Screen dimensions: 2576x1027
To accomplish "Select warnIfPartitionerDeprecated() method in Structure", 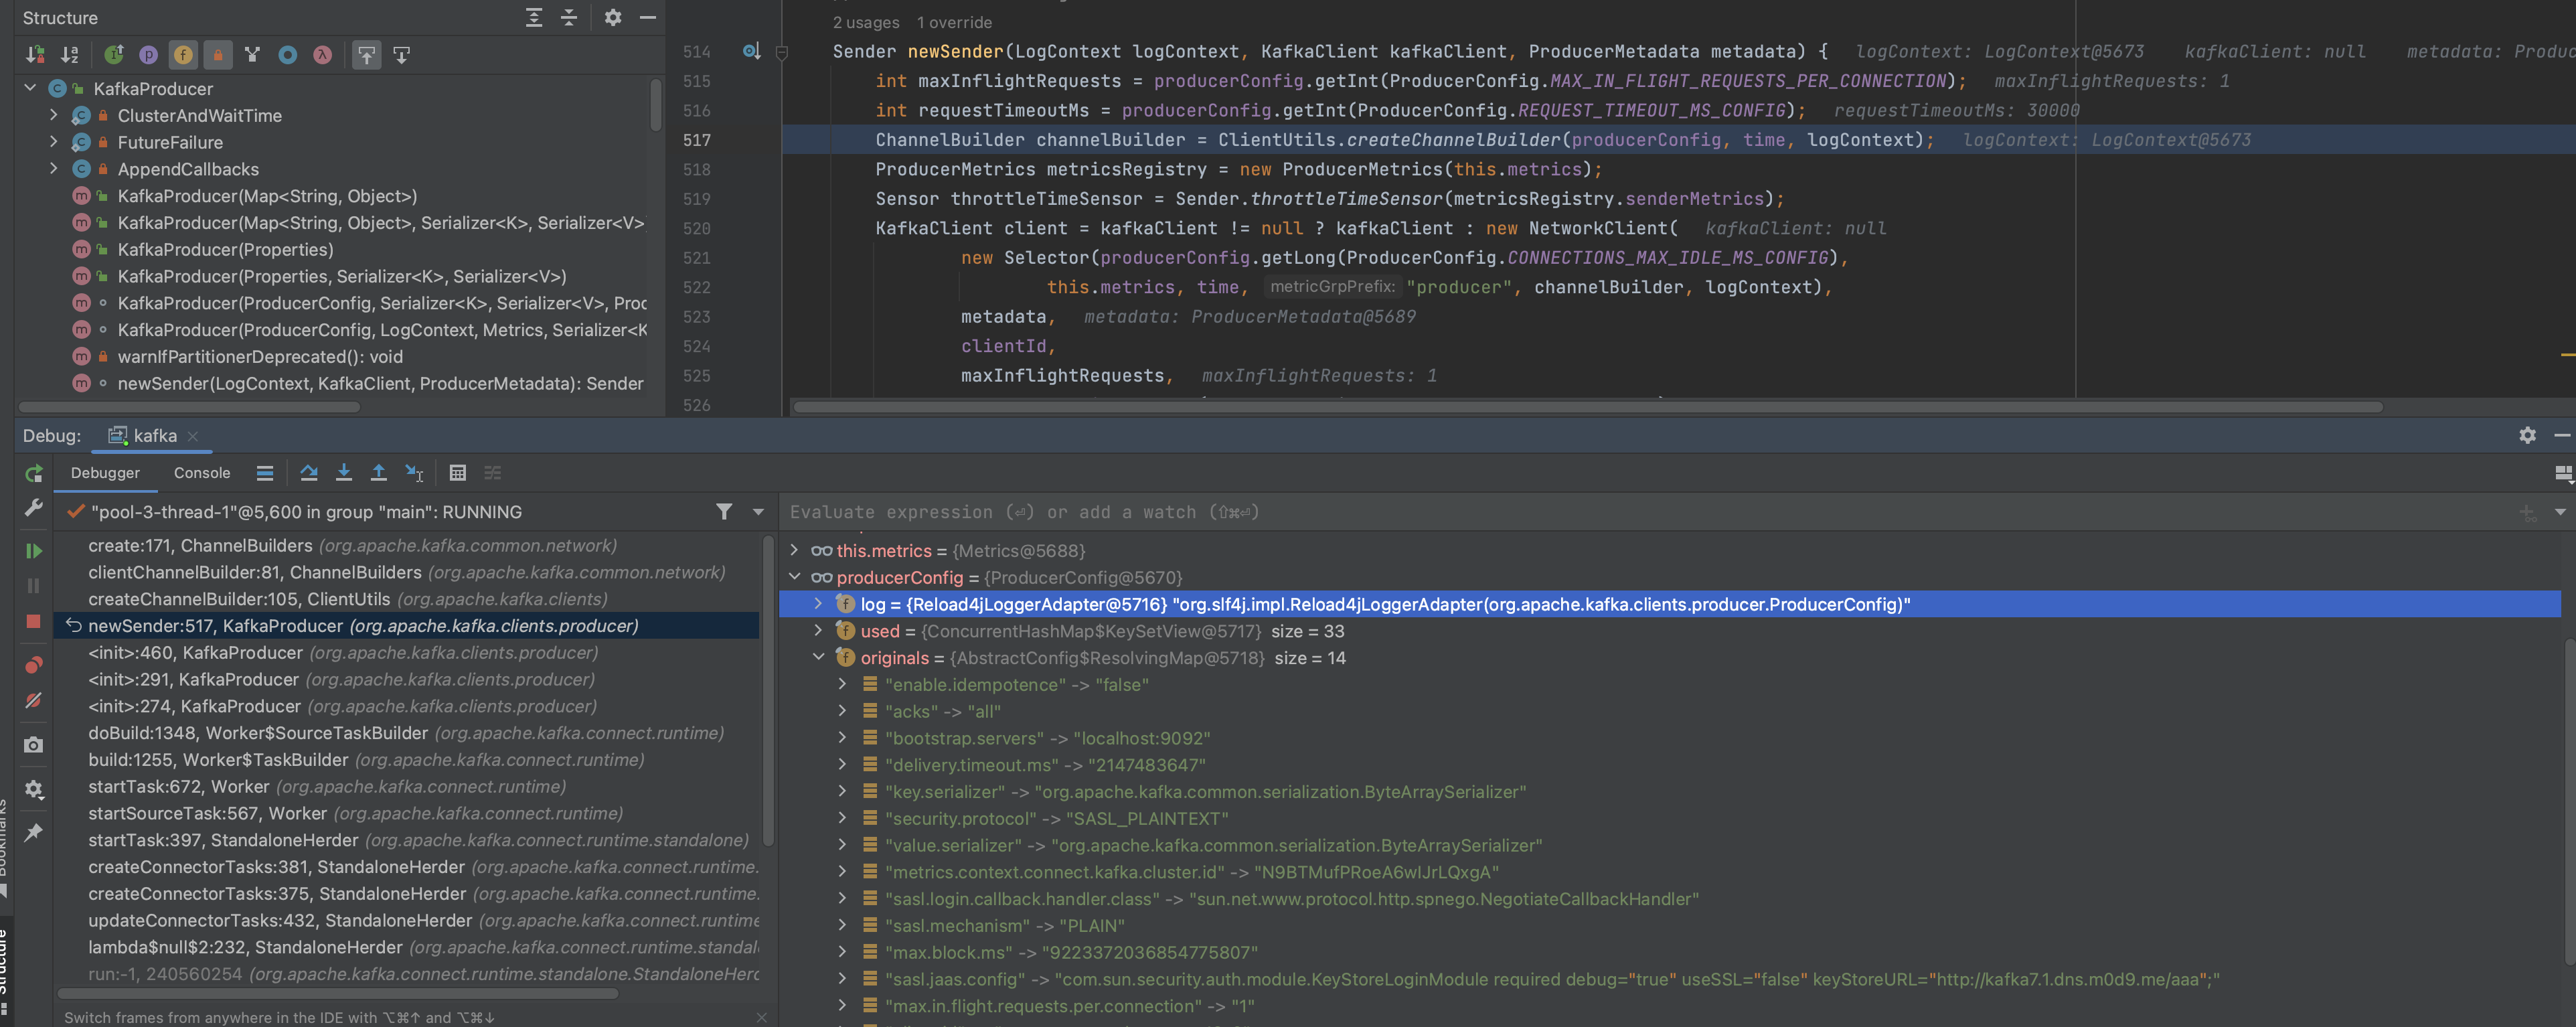I will (260, 356).
